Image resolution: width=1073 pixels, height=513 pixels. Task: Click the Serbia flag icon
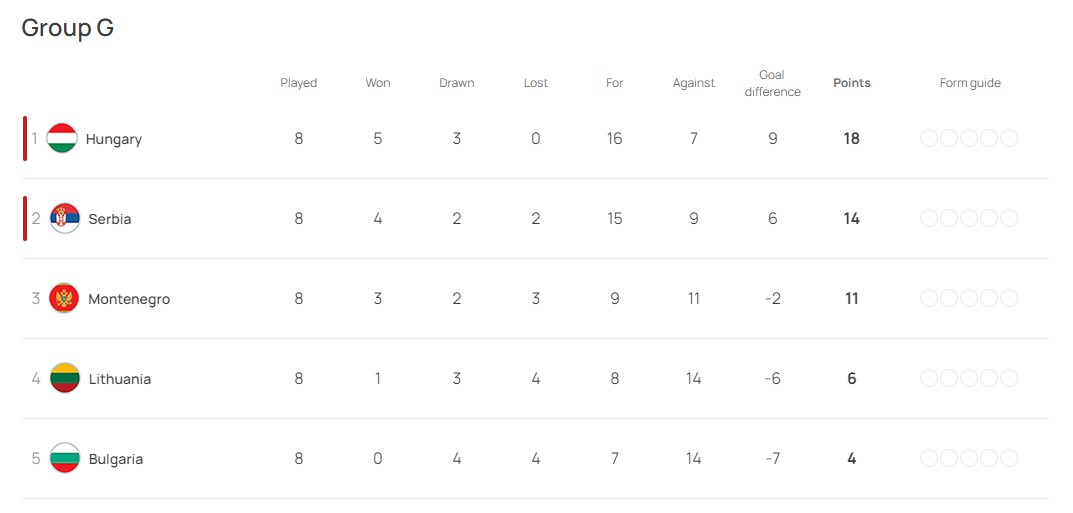pyautogui.click(x=65, y=219)
